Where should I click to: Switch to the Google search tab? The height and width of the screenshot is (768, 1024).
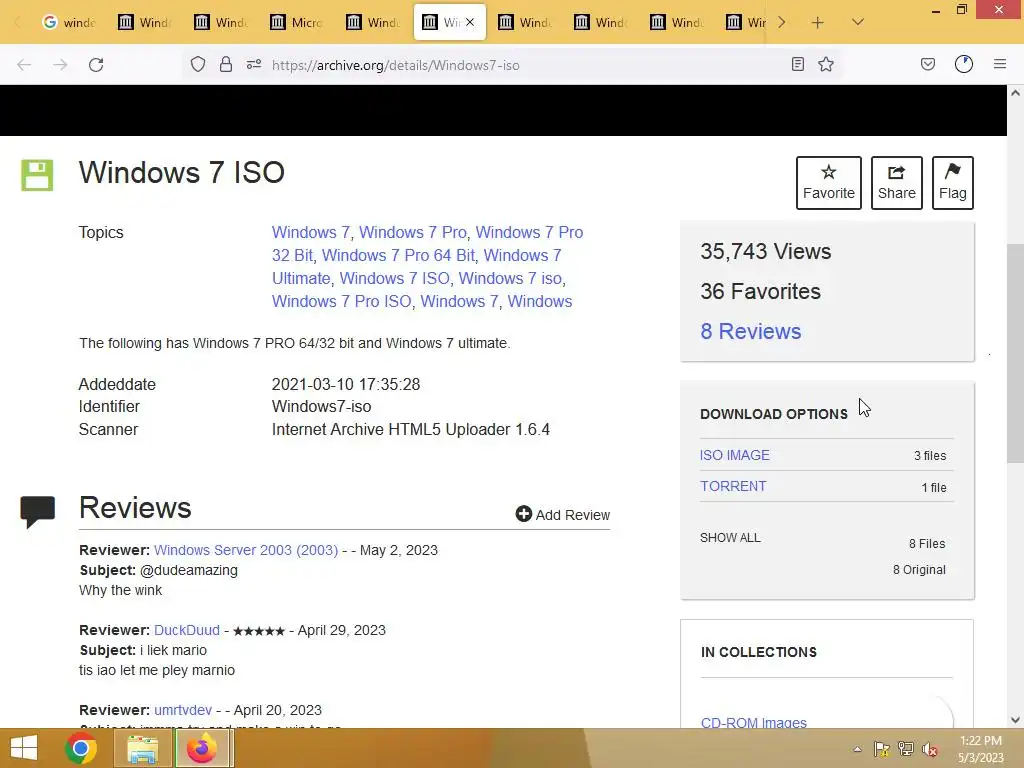tap(69, 22)
